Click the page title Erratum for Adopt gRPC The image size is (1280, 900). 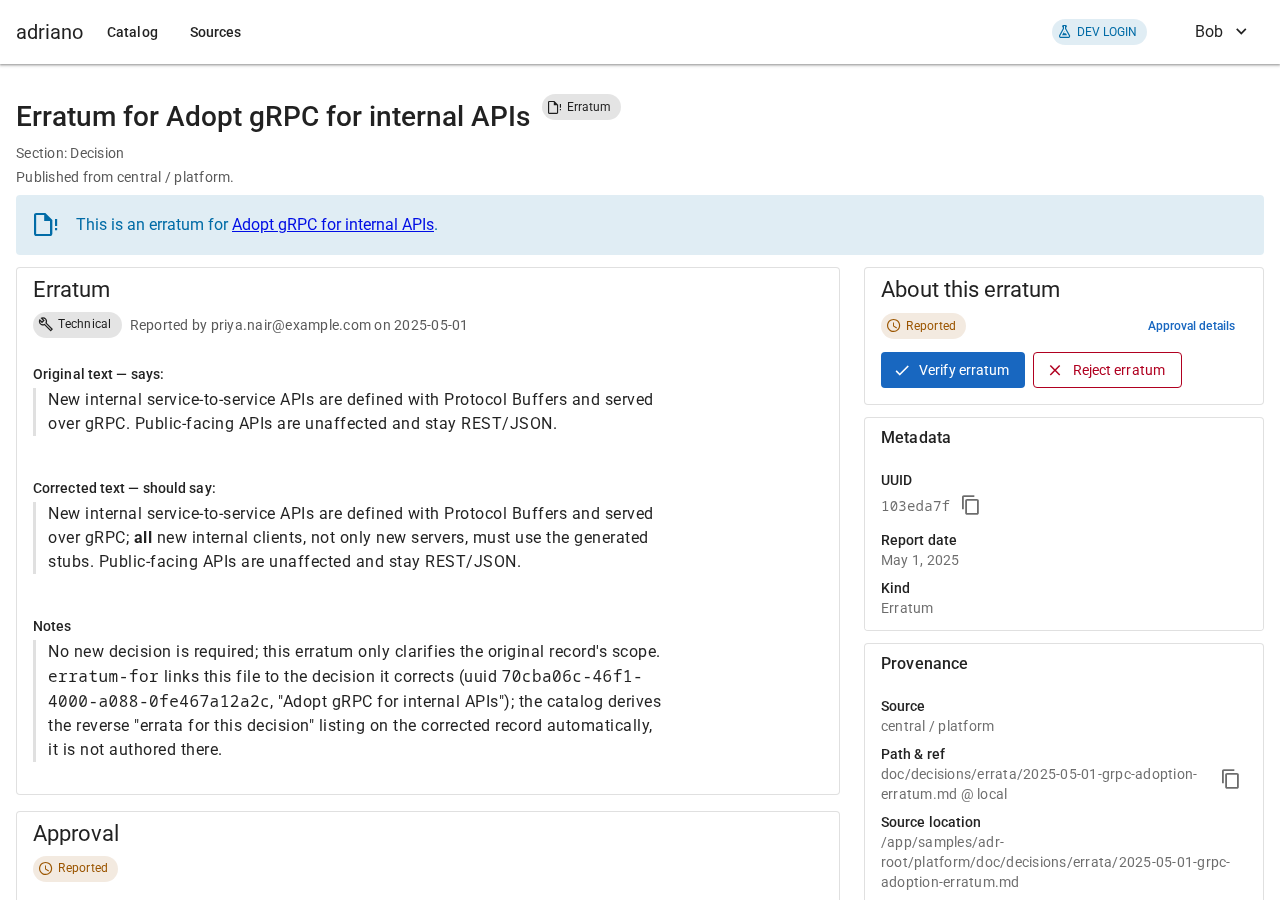[x=273, y=116]
